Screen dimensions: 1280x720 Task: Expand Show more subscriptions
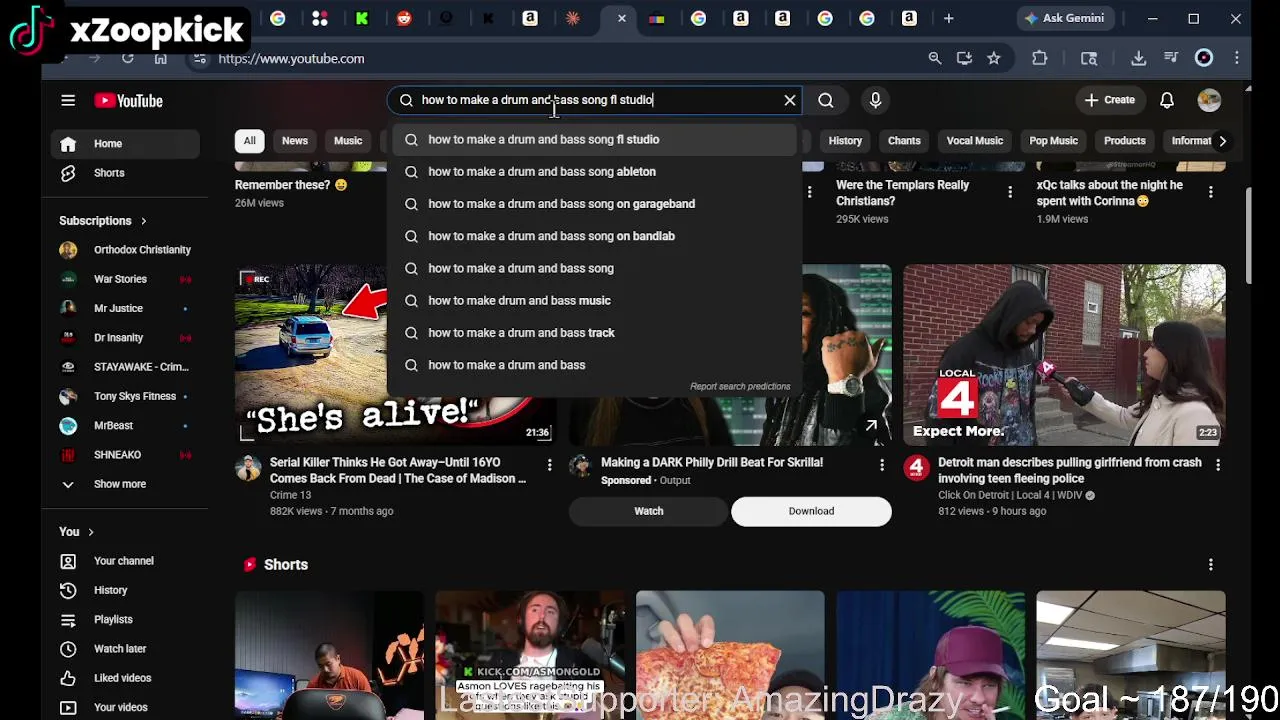[125, 484]
